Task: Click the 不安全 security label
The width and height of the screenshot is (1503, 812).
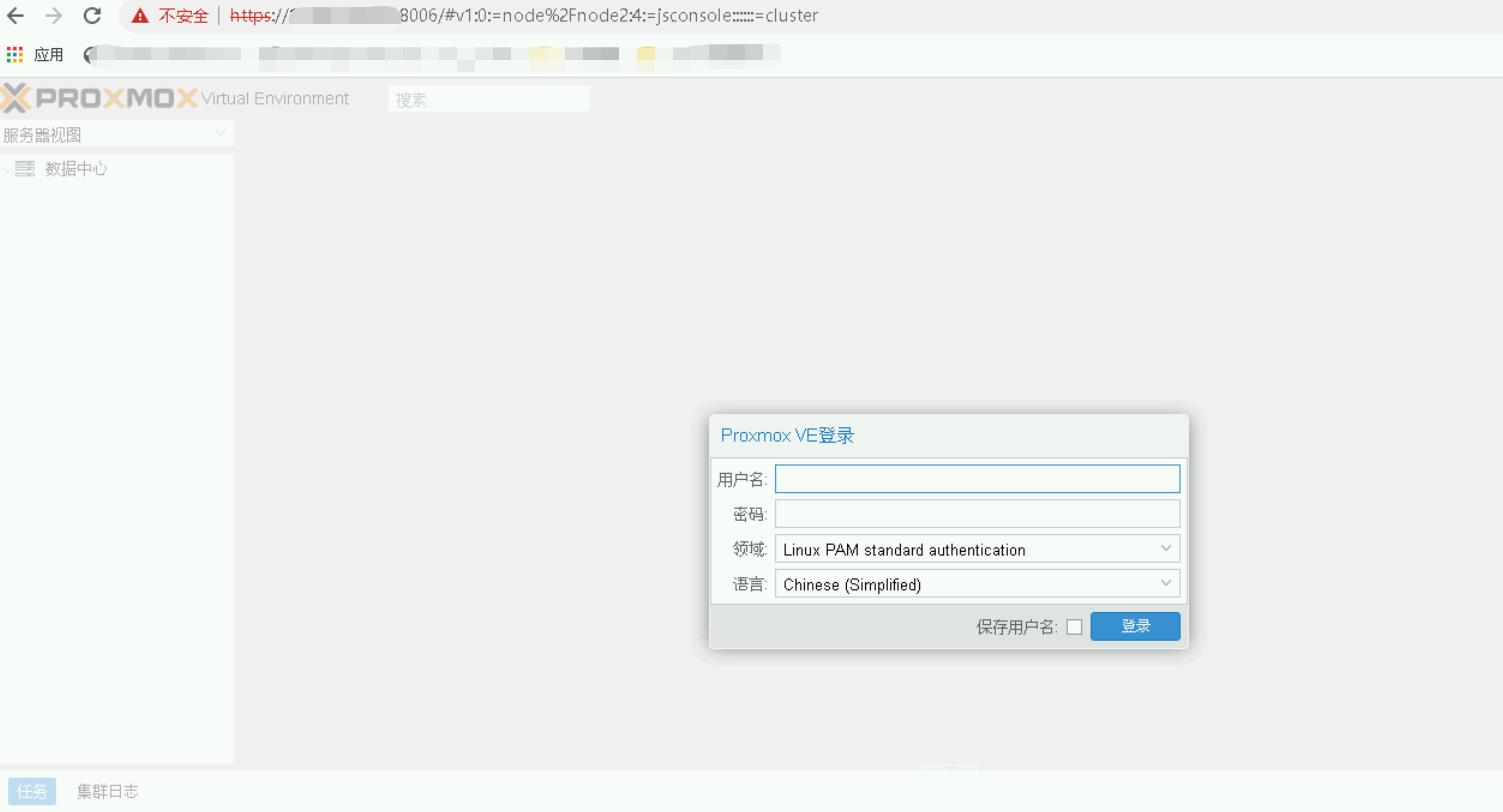Action: click(183, 16)
